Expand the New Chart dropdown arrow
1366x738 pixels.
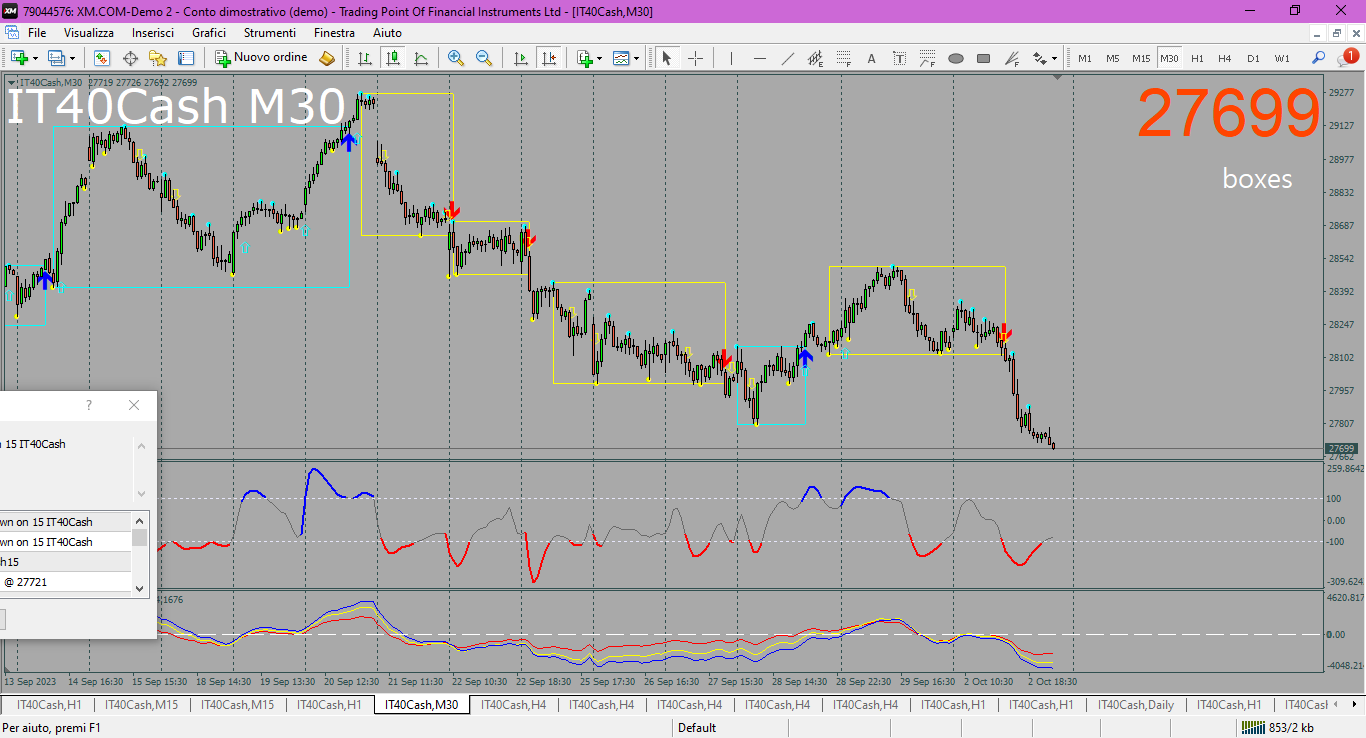coord(35,58)
